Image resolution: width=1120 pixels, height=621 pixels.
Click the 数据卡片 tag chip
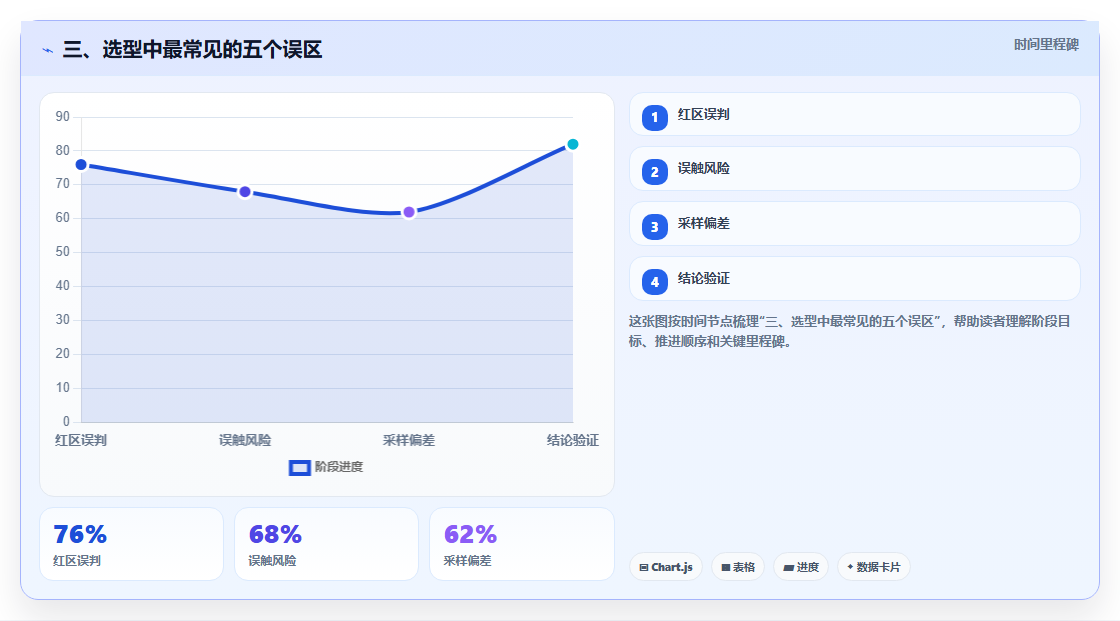pyautogui.click(x=874, y=567)
